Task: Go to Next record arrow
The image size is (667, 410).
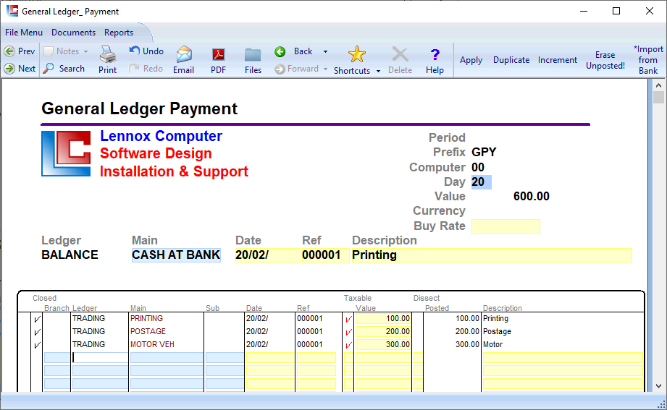Action: pyautogui.click(x=9, y=69)
